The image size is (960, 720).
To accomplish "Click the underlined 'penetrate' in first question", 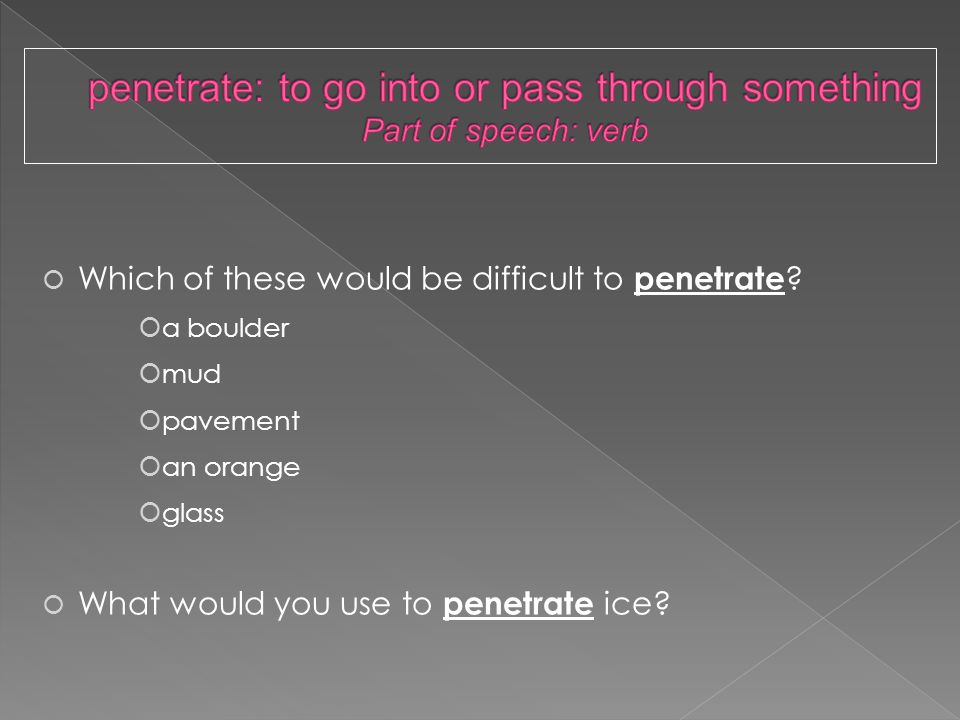I will coord(709,279).
